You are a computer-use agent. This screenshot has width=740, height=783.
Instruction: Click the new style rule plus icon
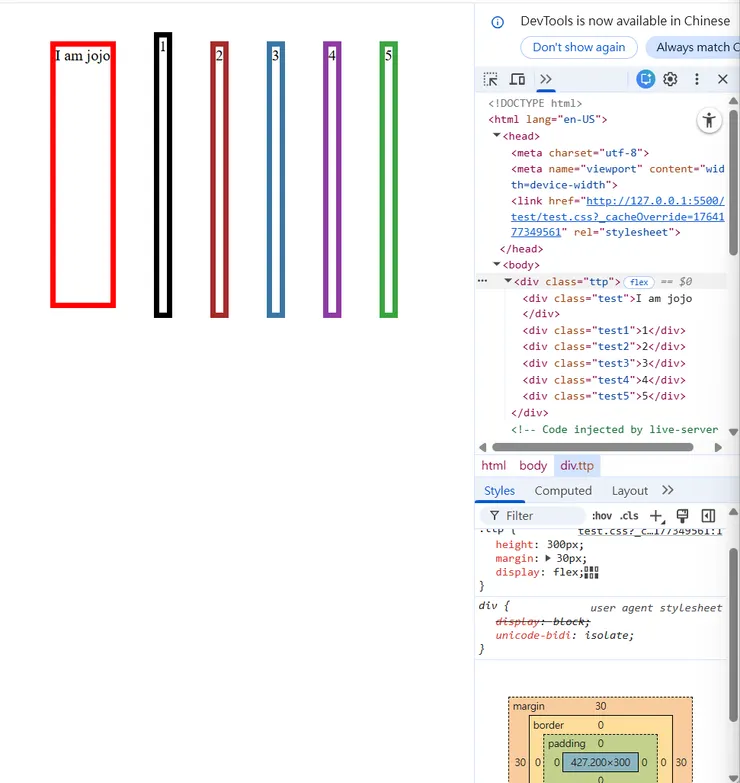pos(656,516)
